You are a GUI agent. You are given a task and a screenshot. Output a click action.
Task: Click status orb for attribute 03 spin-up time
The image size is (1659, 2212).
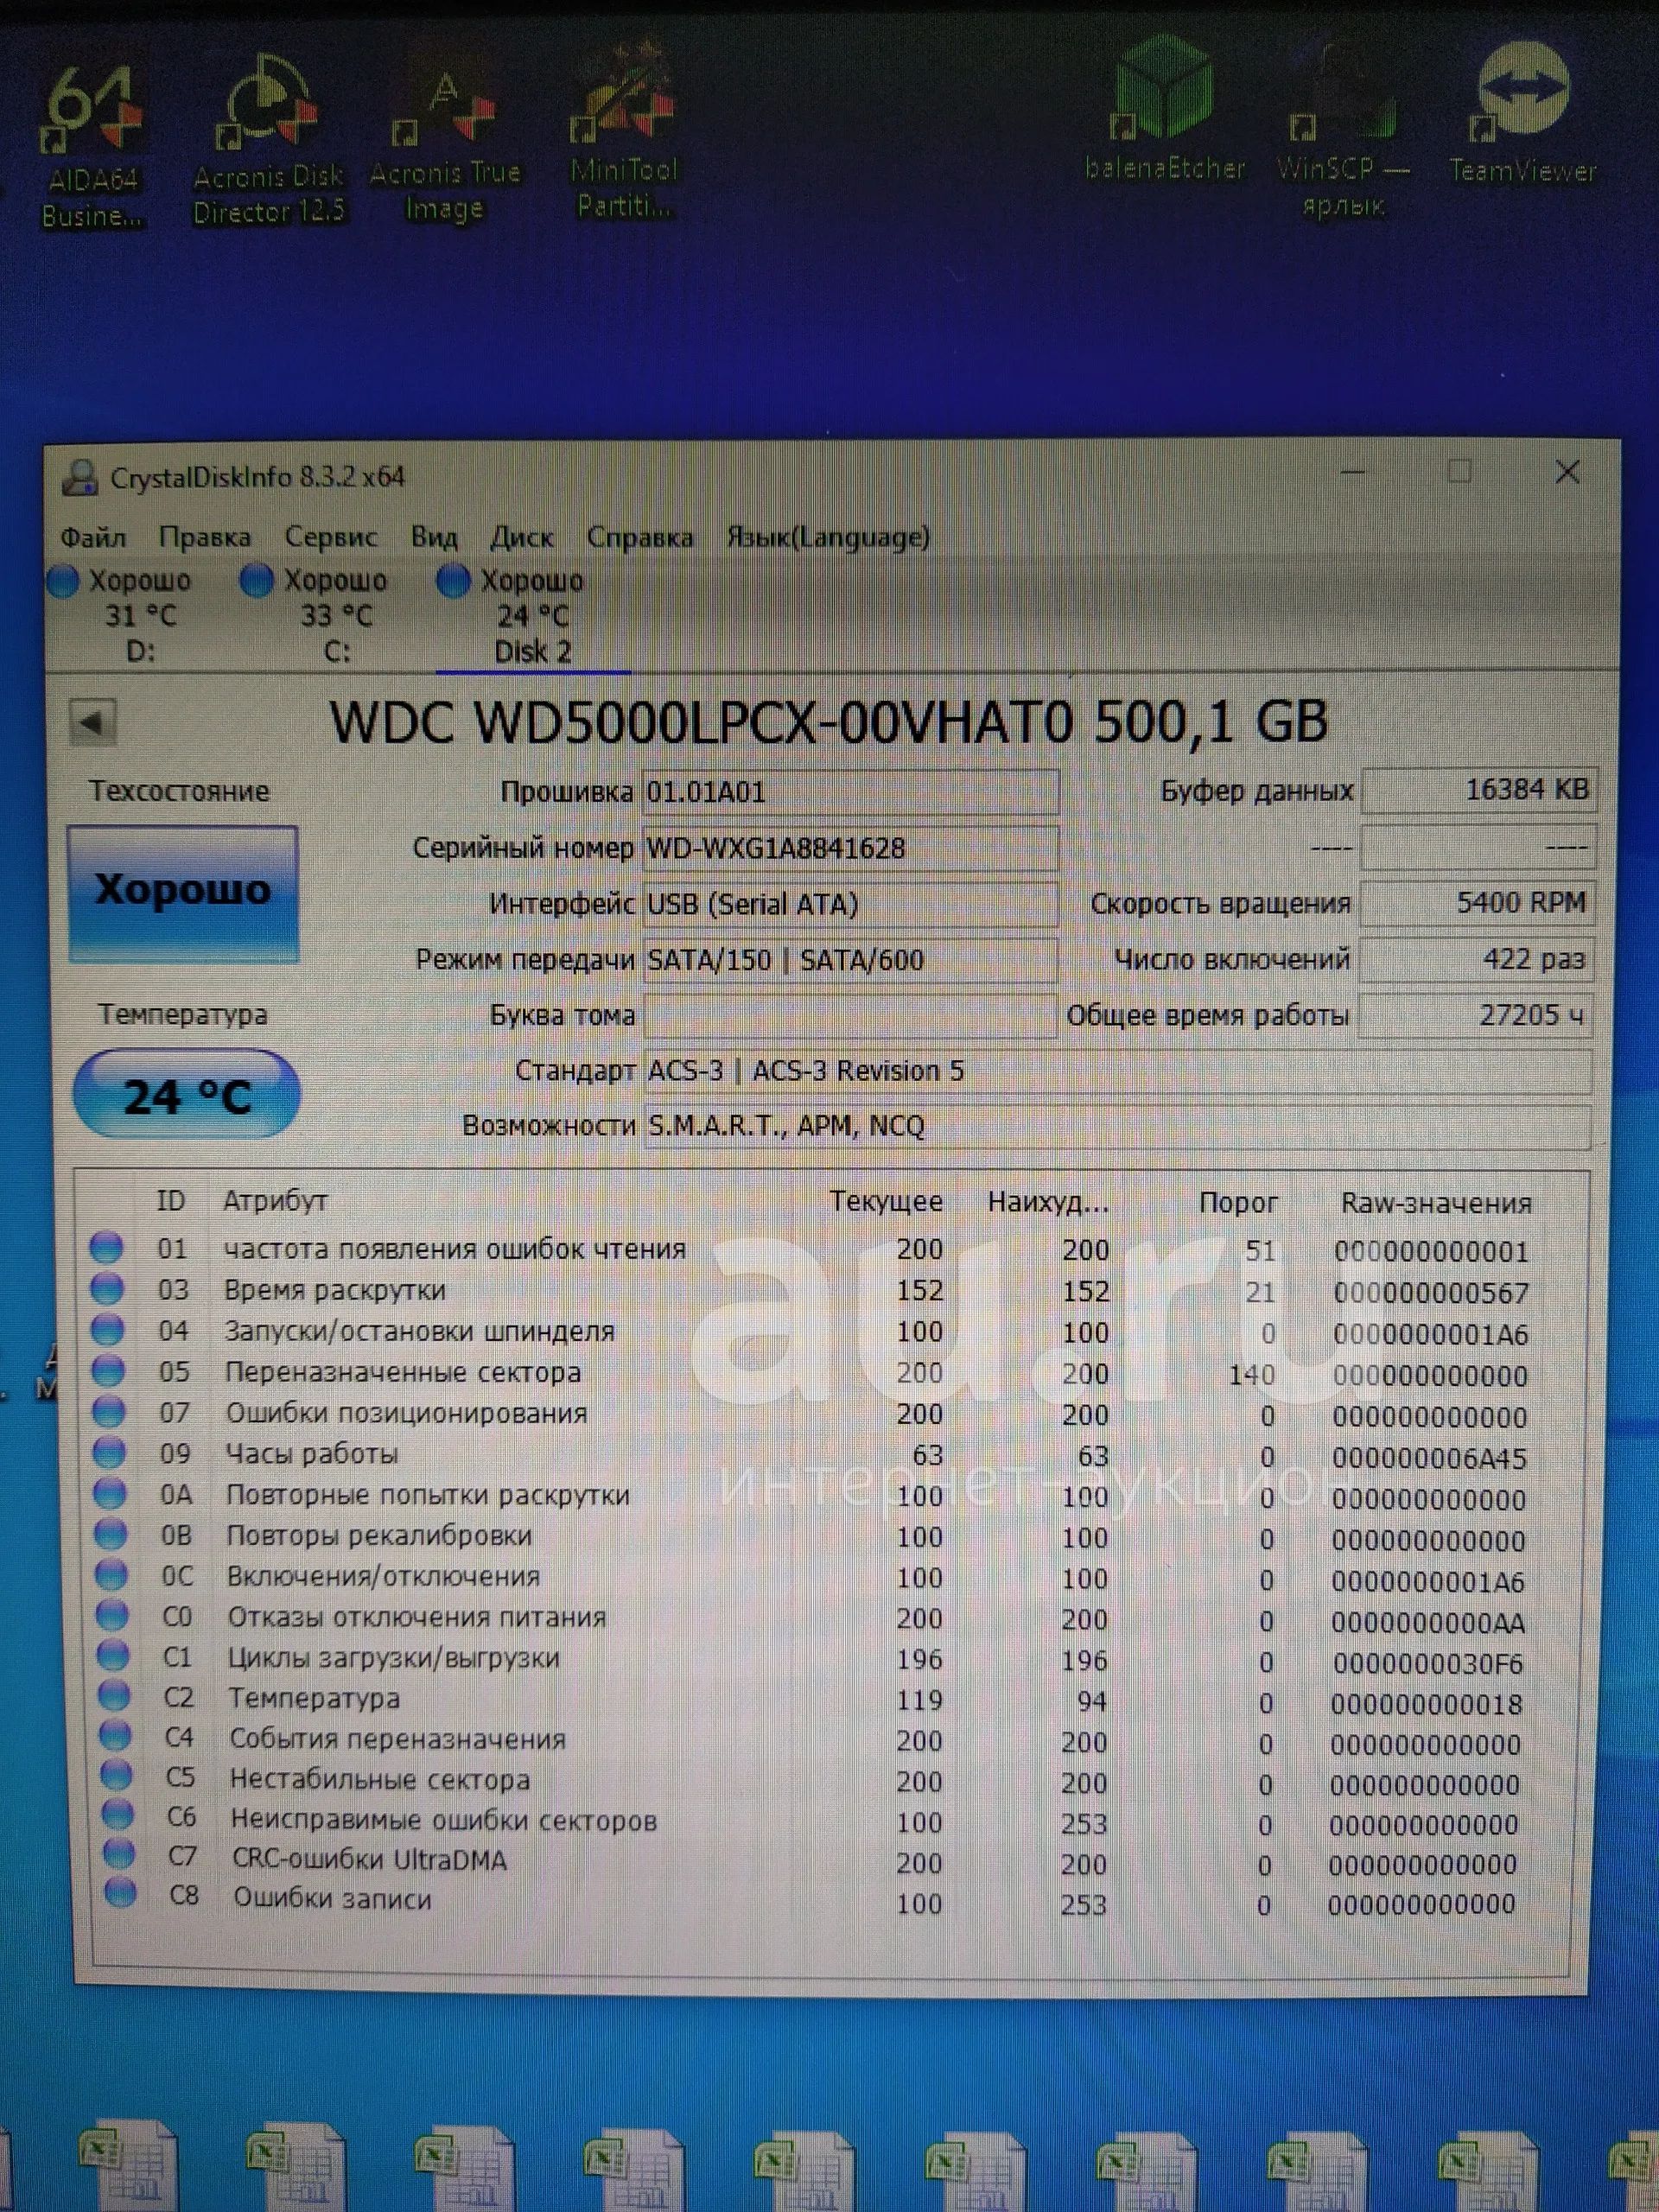pos(107,1288)
